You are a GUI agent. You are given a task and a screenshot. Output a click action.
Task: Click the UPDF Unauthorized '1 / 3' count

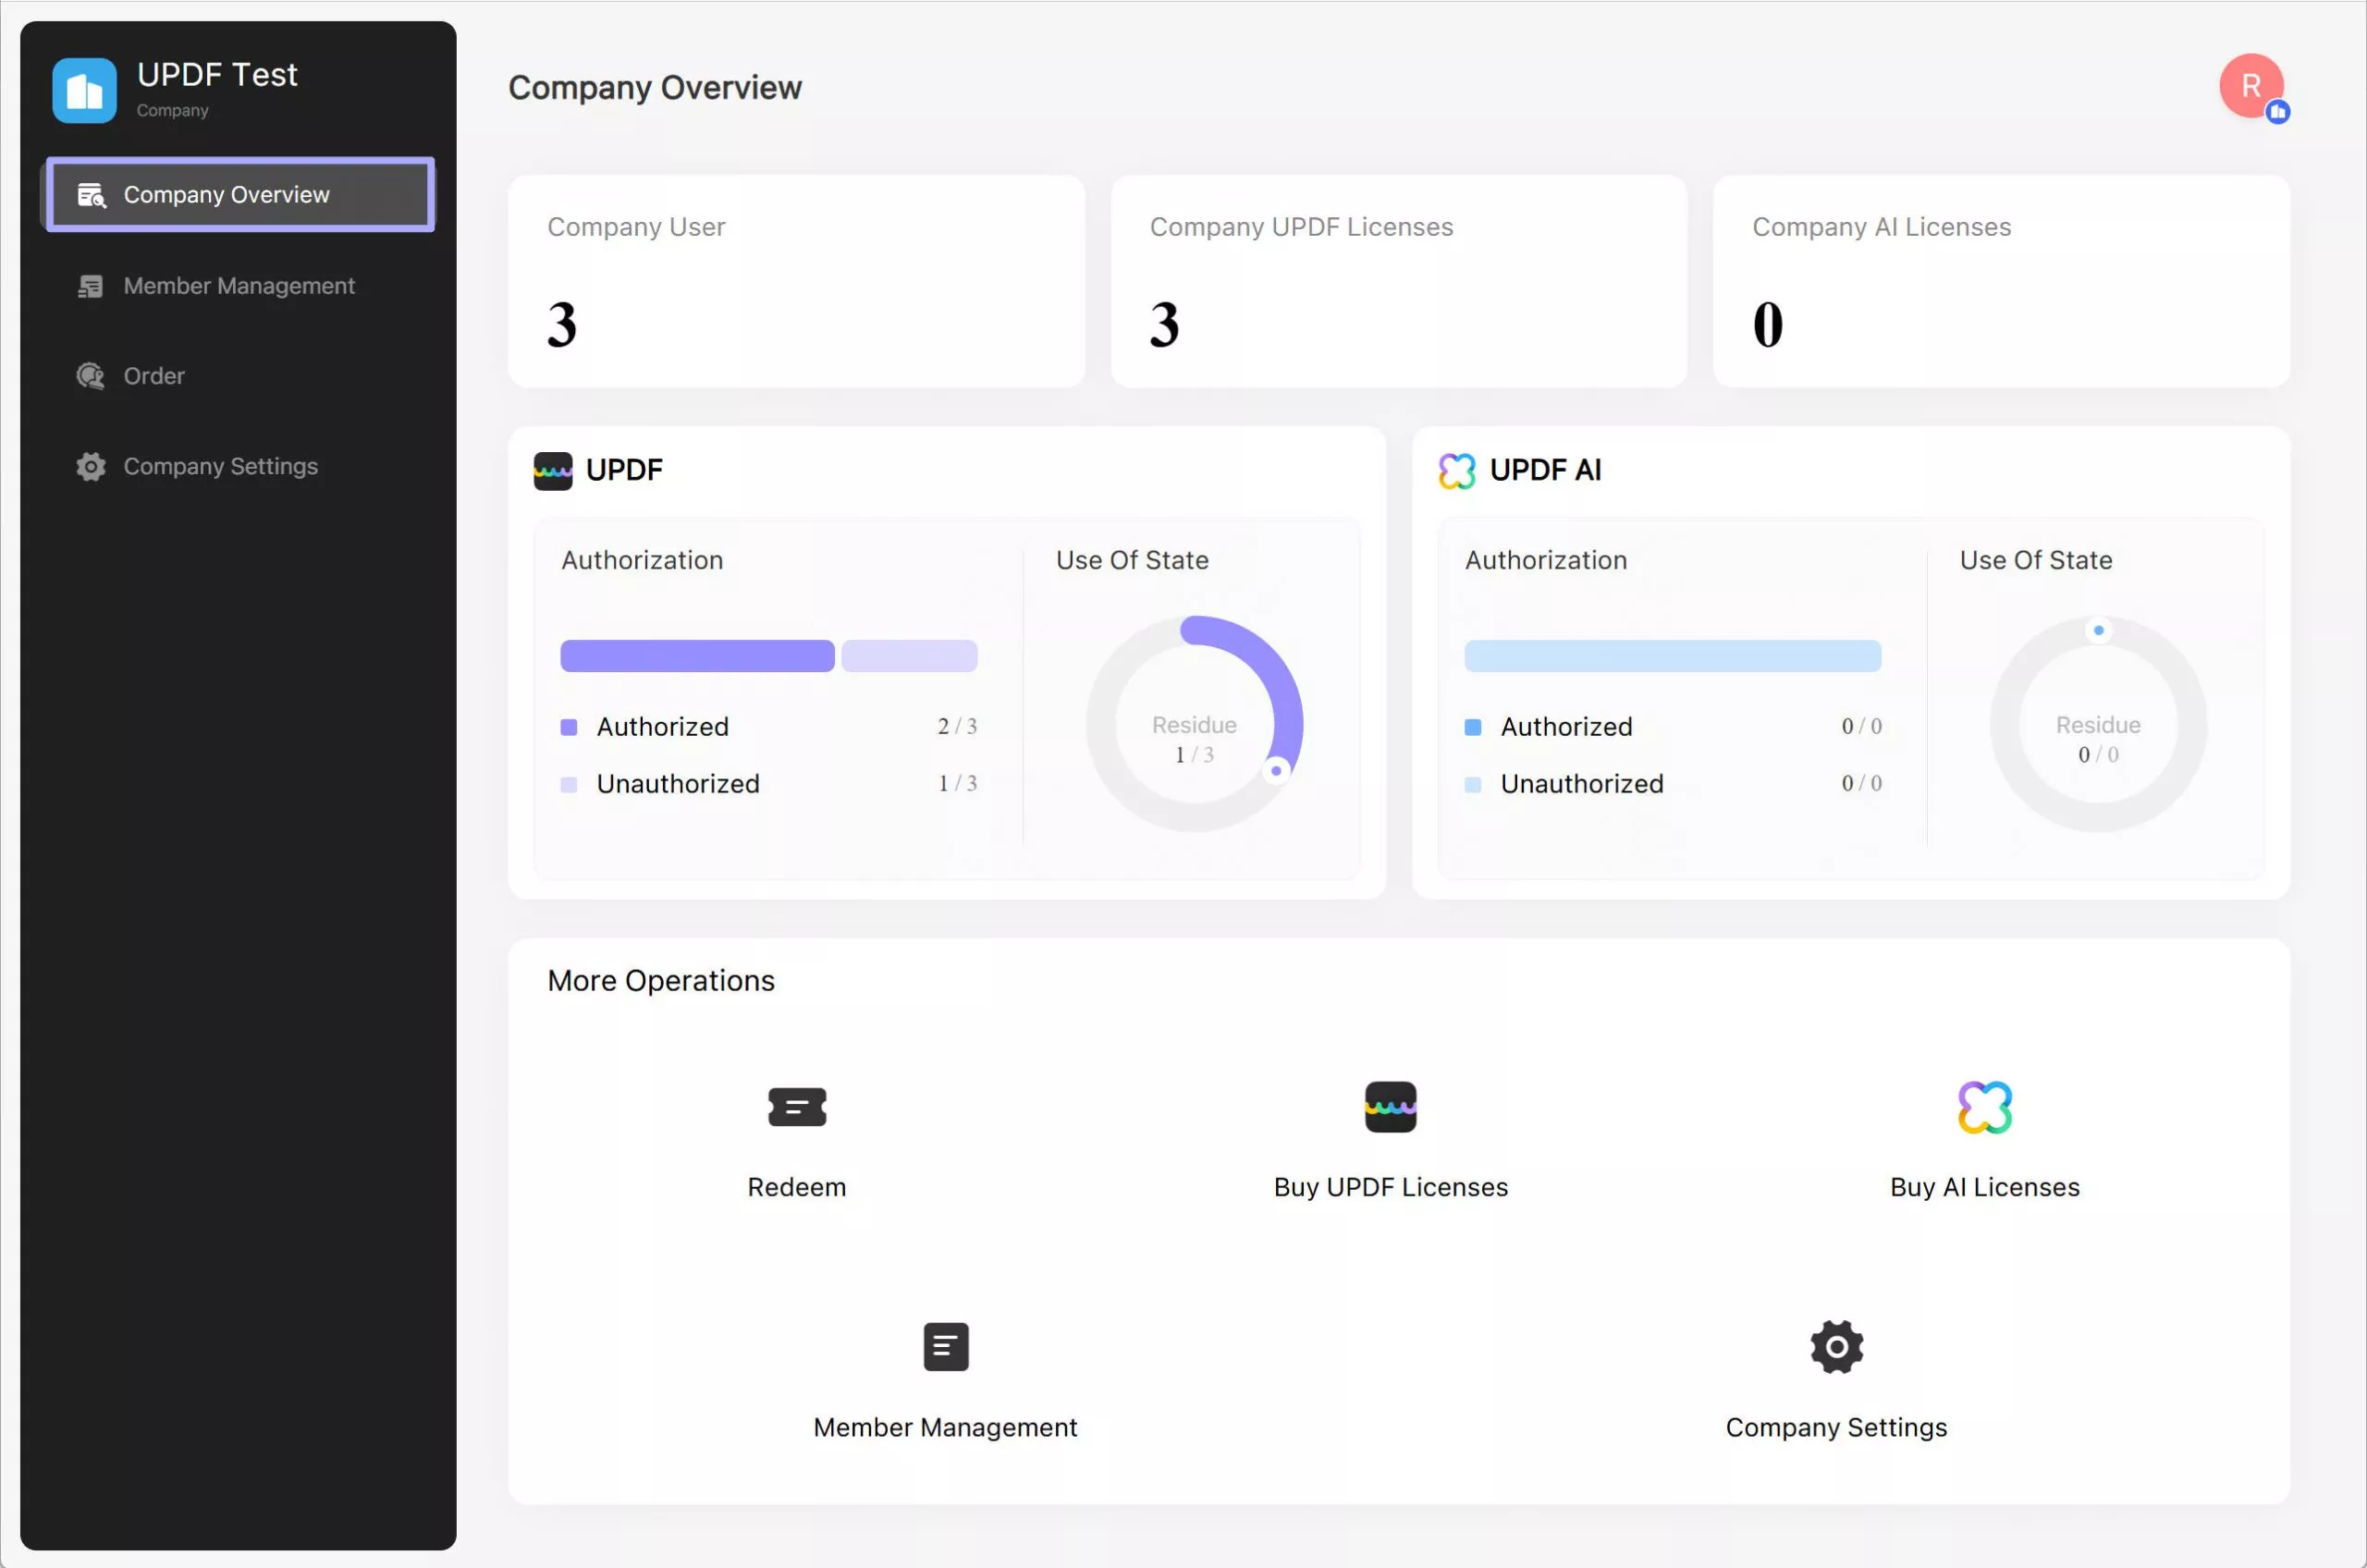[x=957, y=783]
